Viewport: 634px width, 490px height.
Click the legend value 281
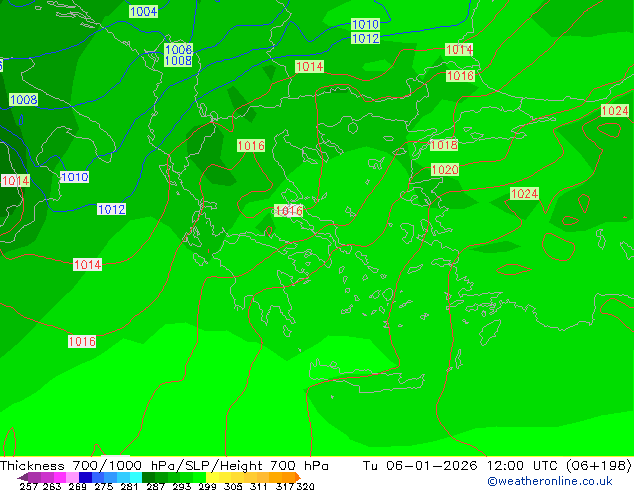(129, 486)
